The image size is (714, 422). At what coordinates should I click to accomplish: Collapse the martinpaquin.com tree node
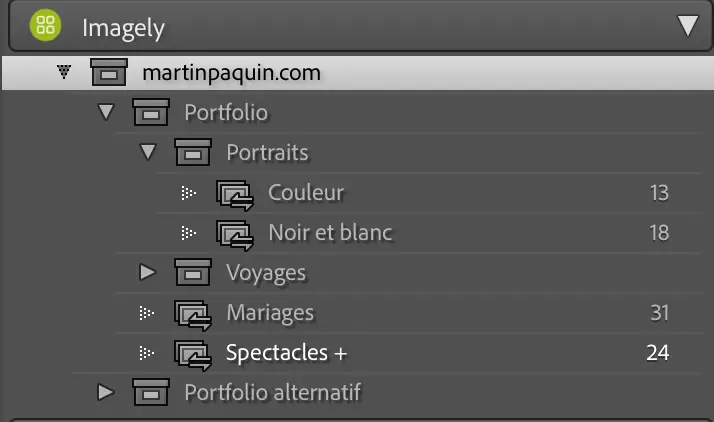coord(65,72)
